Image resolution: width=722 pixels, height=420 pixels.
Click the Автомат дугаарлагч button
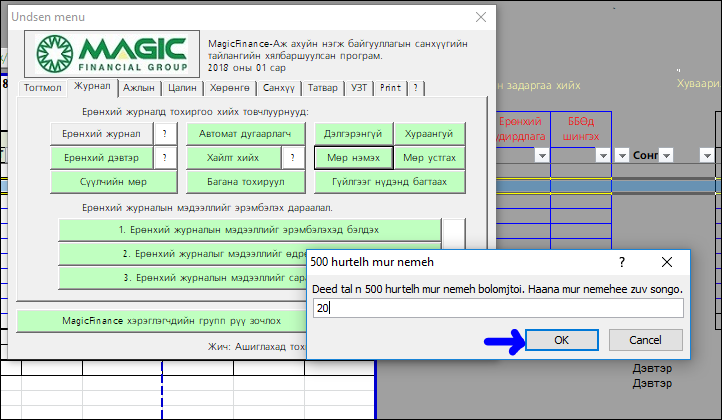(x=246, y=133)
